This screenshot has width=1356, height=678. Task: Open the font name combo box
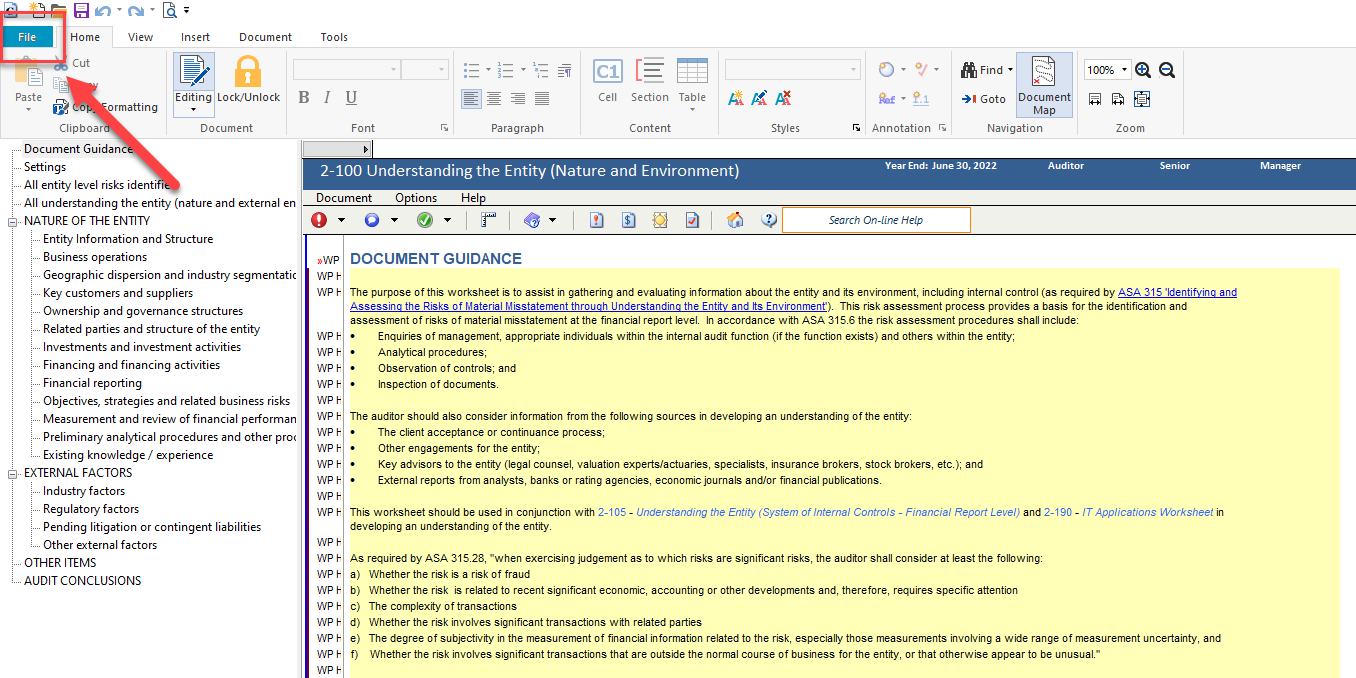pyautogui.click(x=347, y=70)
